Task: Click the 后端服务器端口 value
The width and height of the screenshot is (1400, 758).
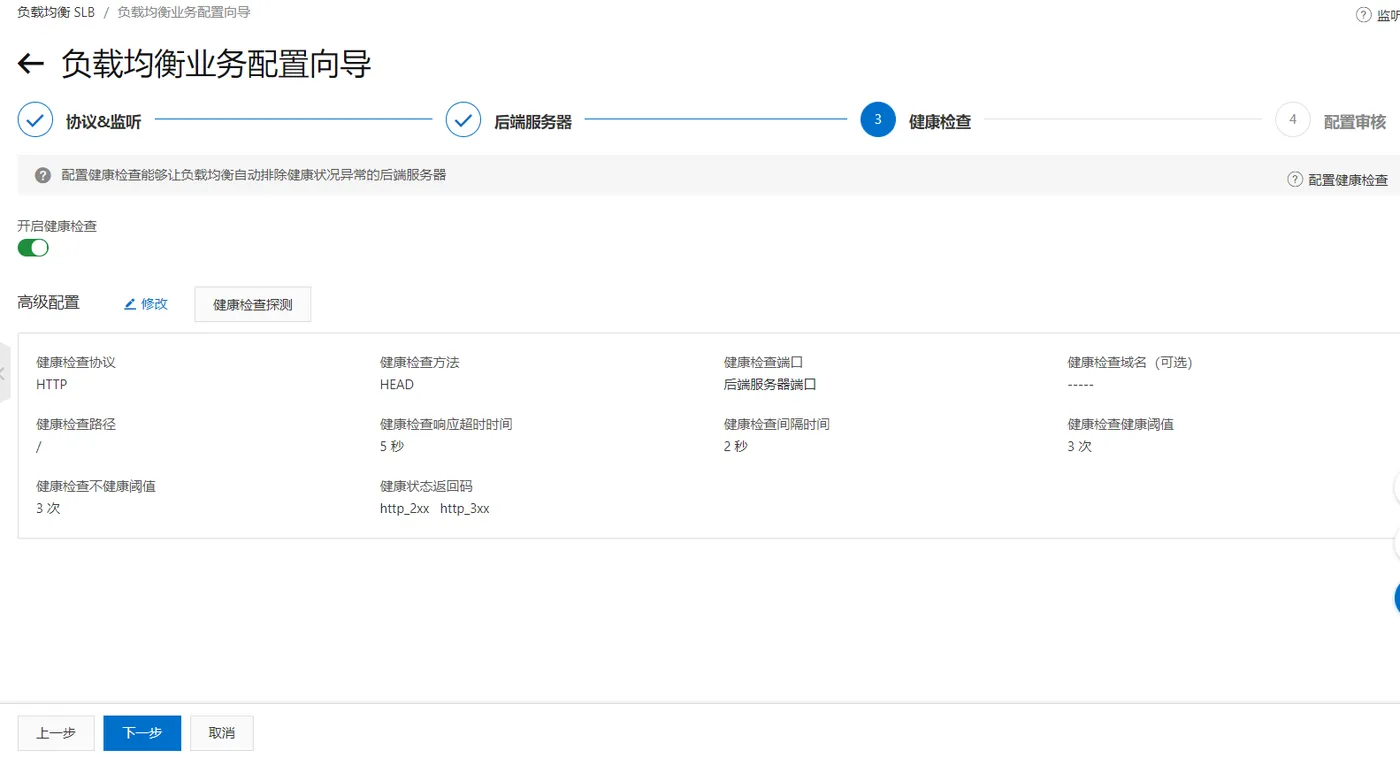Action: tap(770, 384)
